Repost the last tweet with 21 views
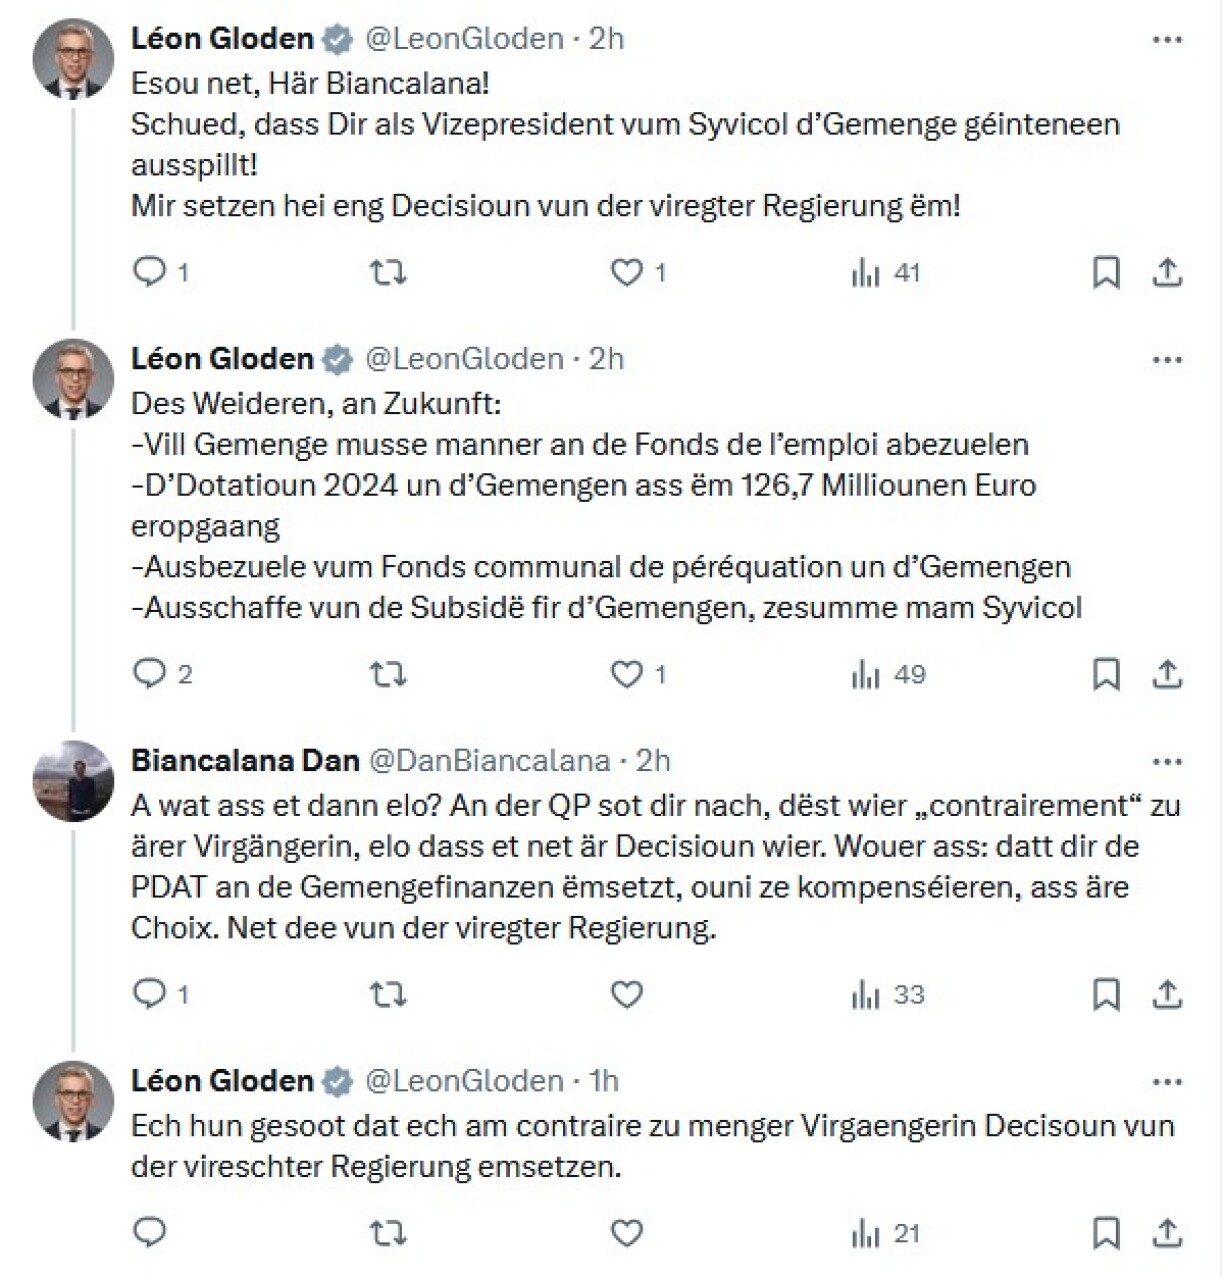 point(388,1234)
